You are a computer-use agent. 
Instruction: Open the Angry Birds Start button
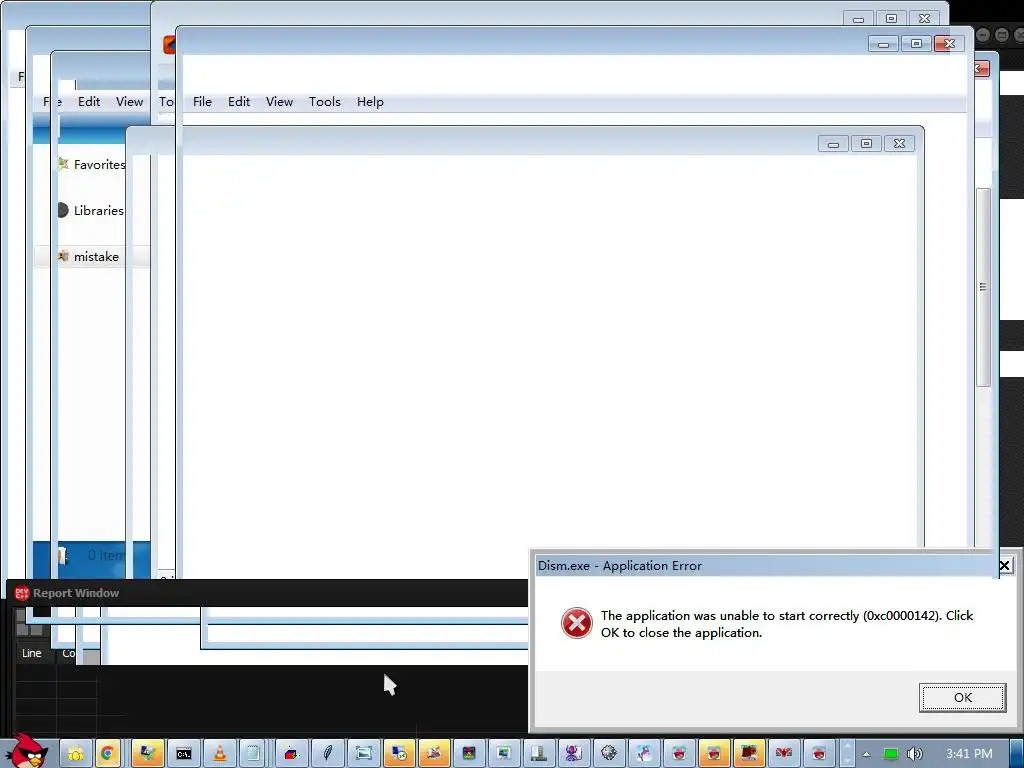(26, 751)
